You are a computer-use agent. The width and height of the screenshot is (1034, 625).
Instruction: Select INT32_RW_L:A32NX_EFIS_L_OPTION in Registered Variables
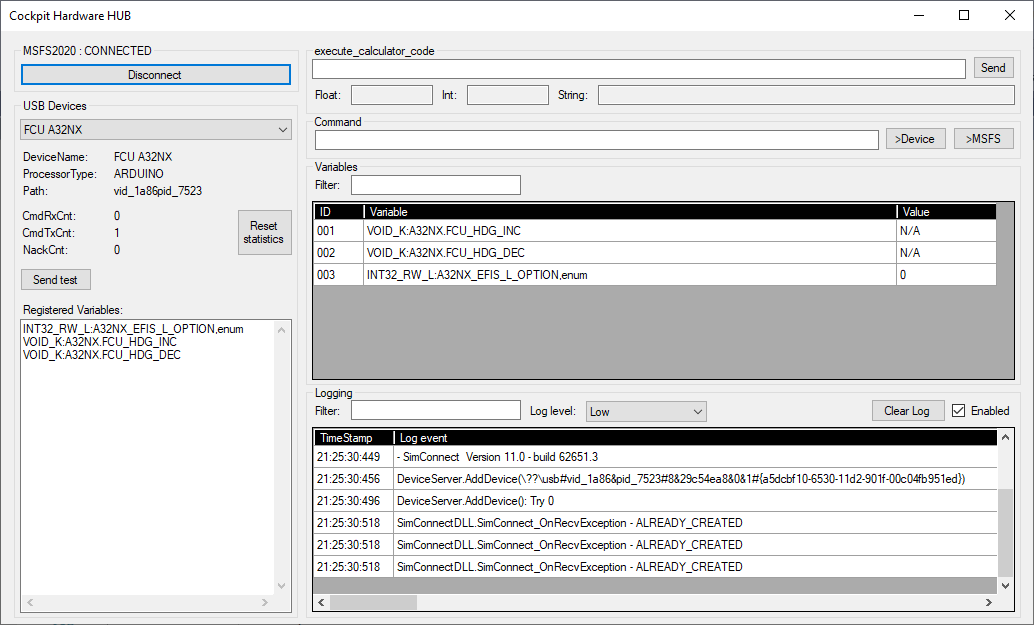coord(133,329)
